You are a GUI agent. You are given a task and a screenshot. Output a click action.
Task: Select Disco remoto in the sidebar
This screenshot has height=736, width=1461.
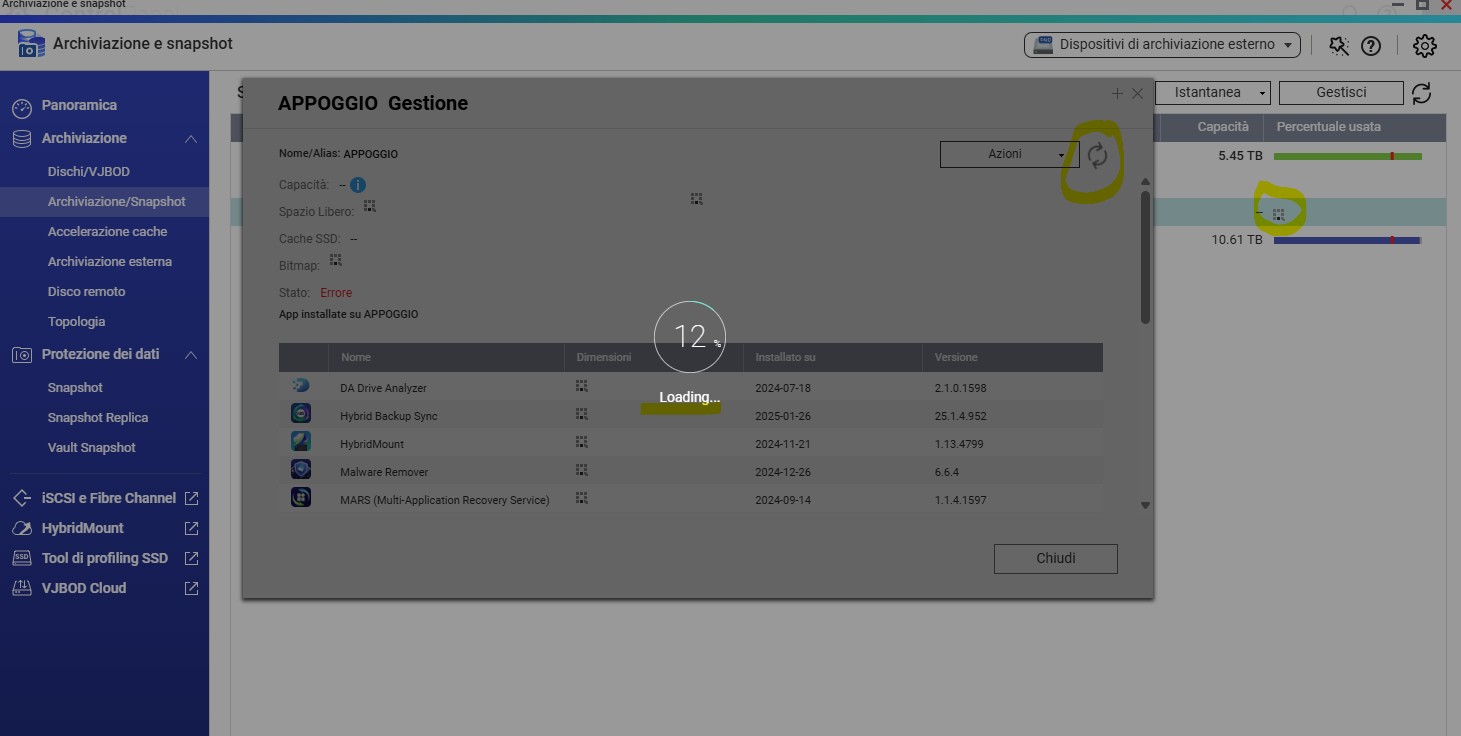[87, 292]
